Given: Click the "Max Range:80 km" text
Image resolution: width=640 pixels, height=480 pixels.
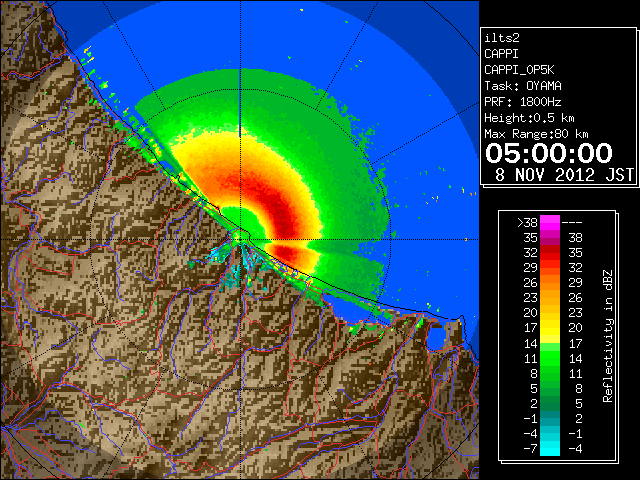Looking at the screenshot, I should [x=536, y=134].
